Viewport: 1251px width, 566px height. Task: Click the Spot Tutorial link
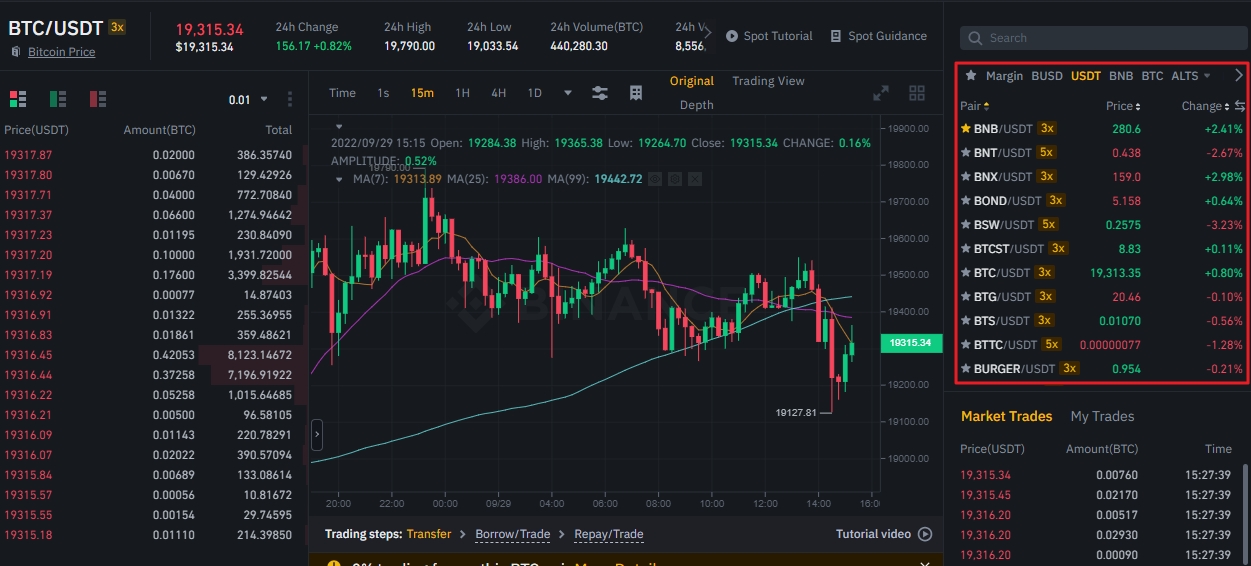click(769, 36)
